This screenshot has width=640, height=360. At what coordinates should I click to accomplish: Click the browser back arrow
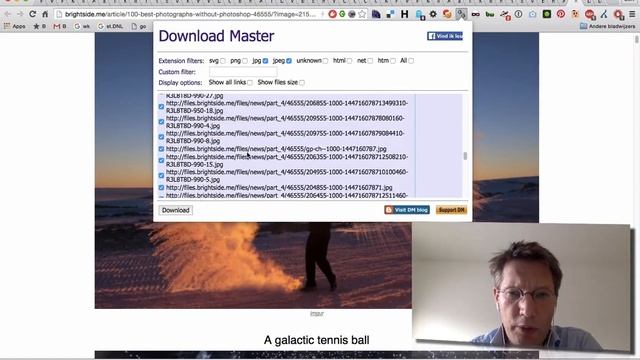[7, 14]
